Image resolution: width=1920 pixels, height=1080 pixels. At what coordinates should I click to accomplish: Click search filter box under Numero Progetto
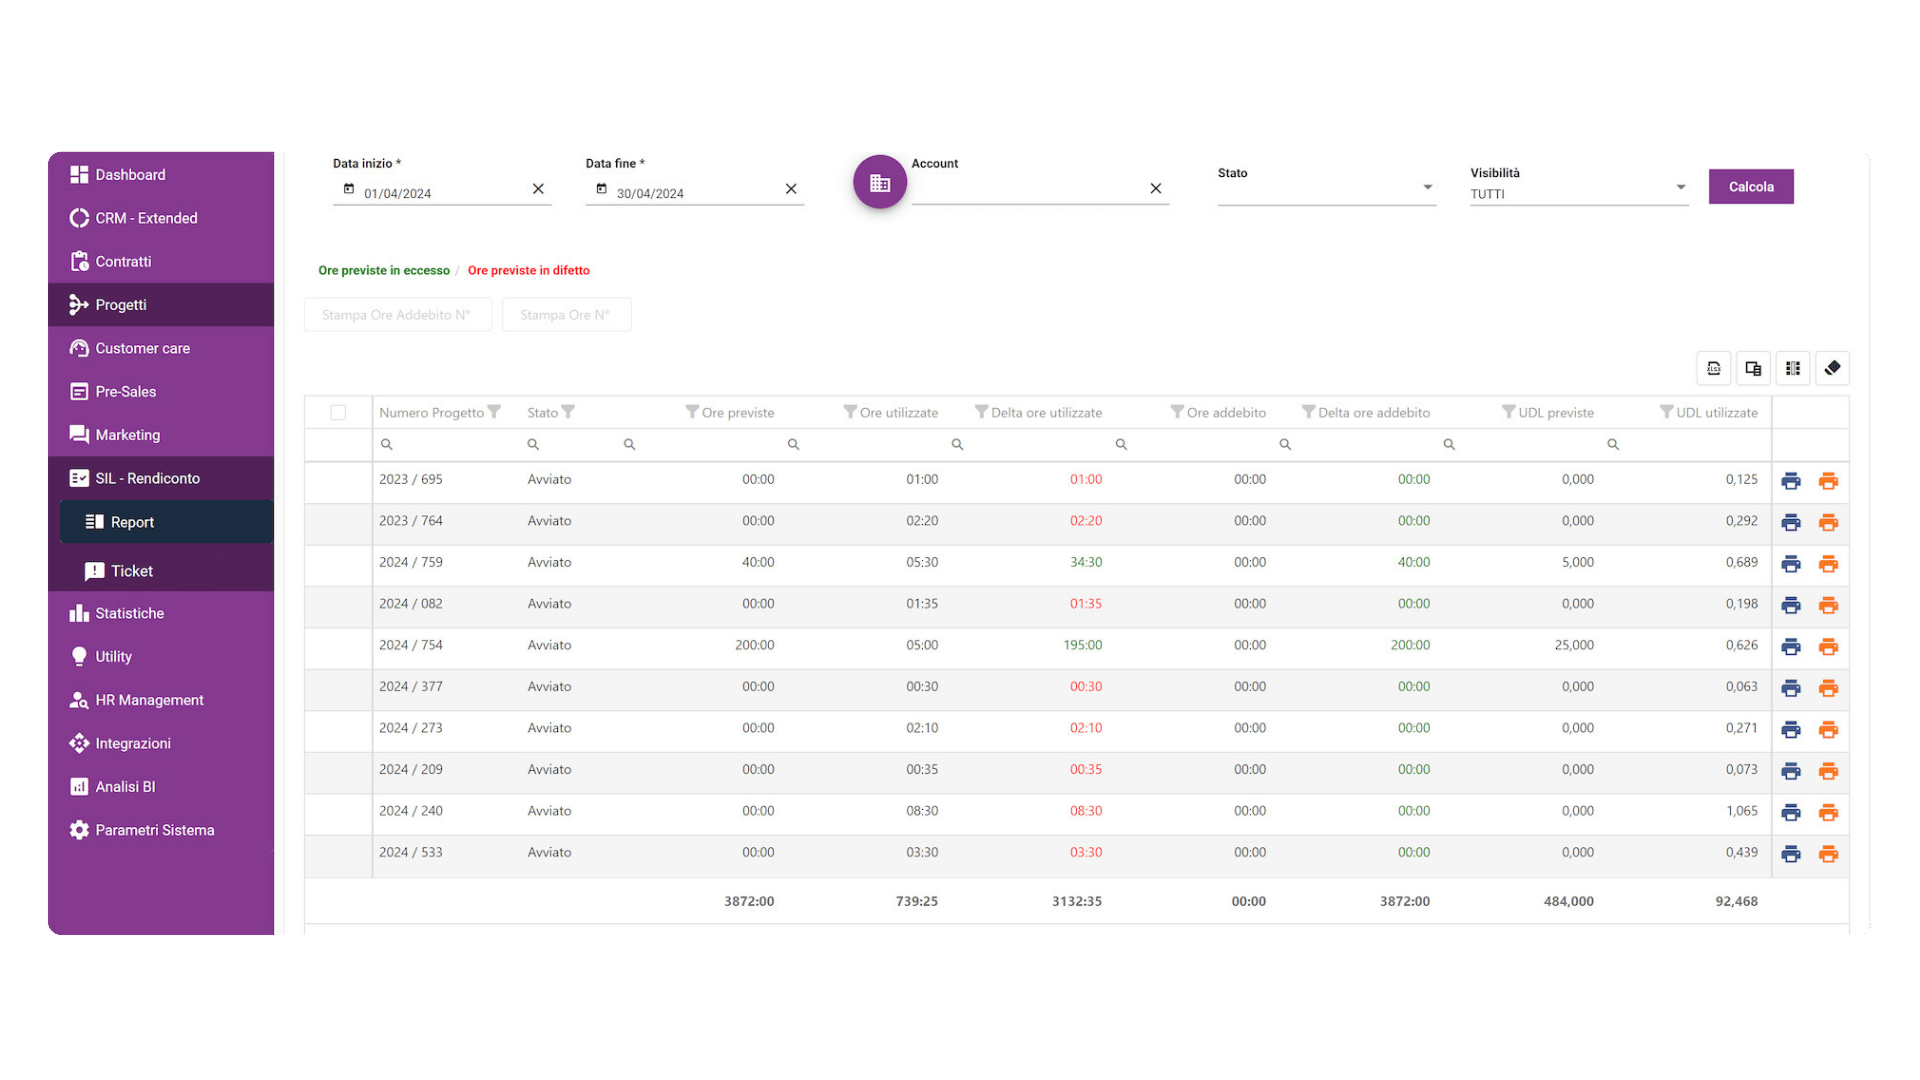pos(445,444)
